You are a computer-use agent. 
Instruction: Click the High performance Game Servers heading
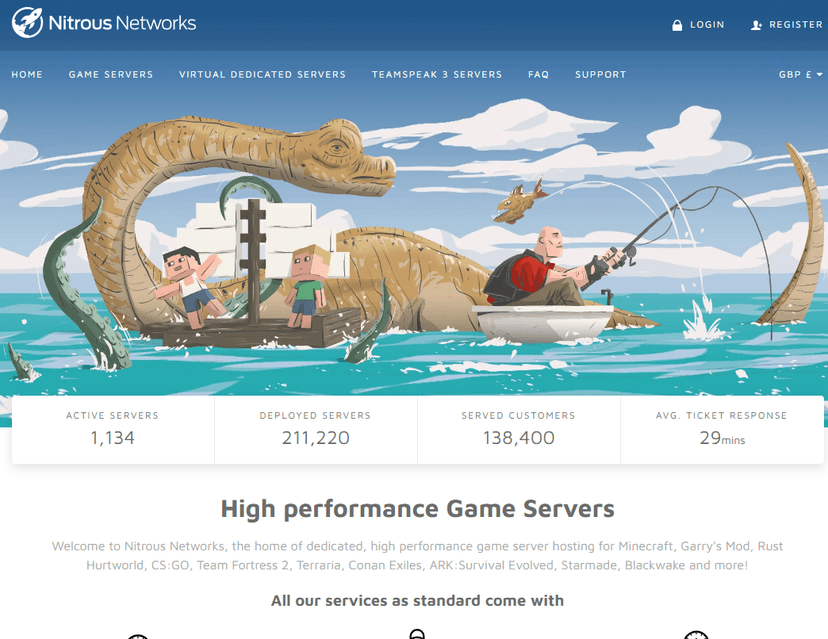[417, 508]
